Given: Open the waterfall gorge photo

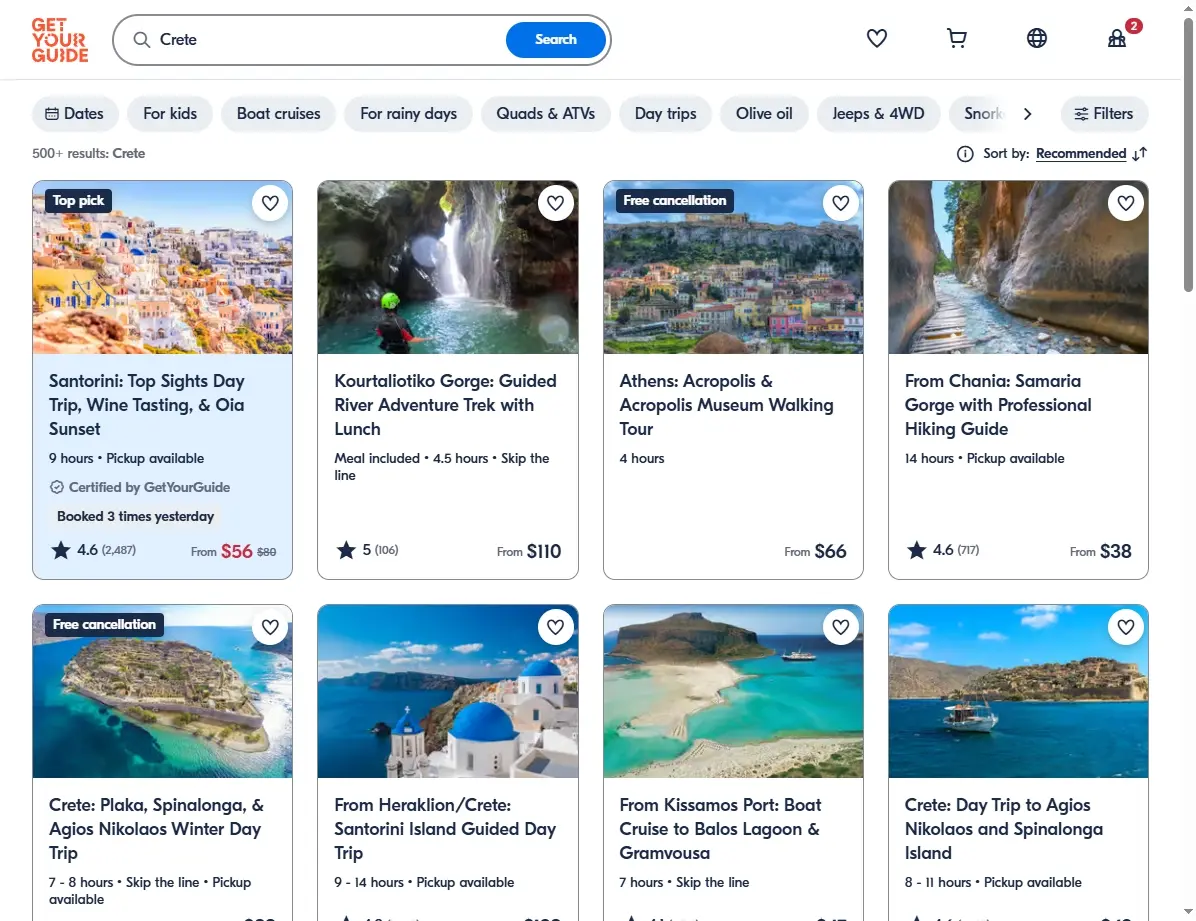Looking at the screenshot, I should pyautogui.click(x=448, y=267).
